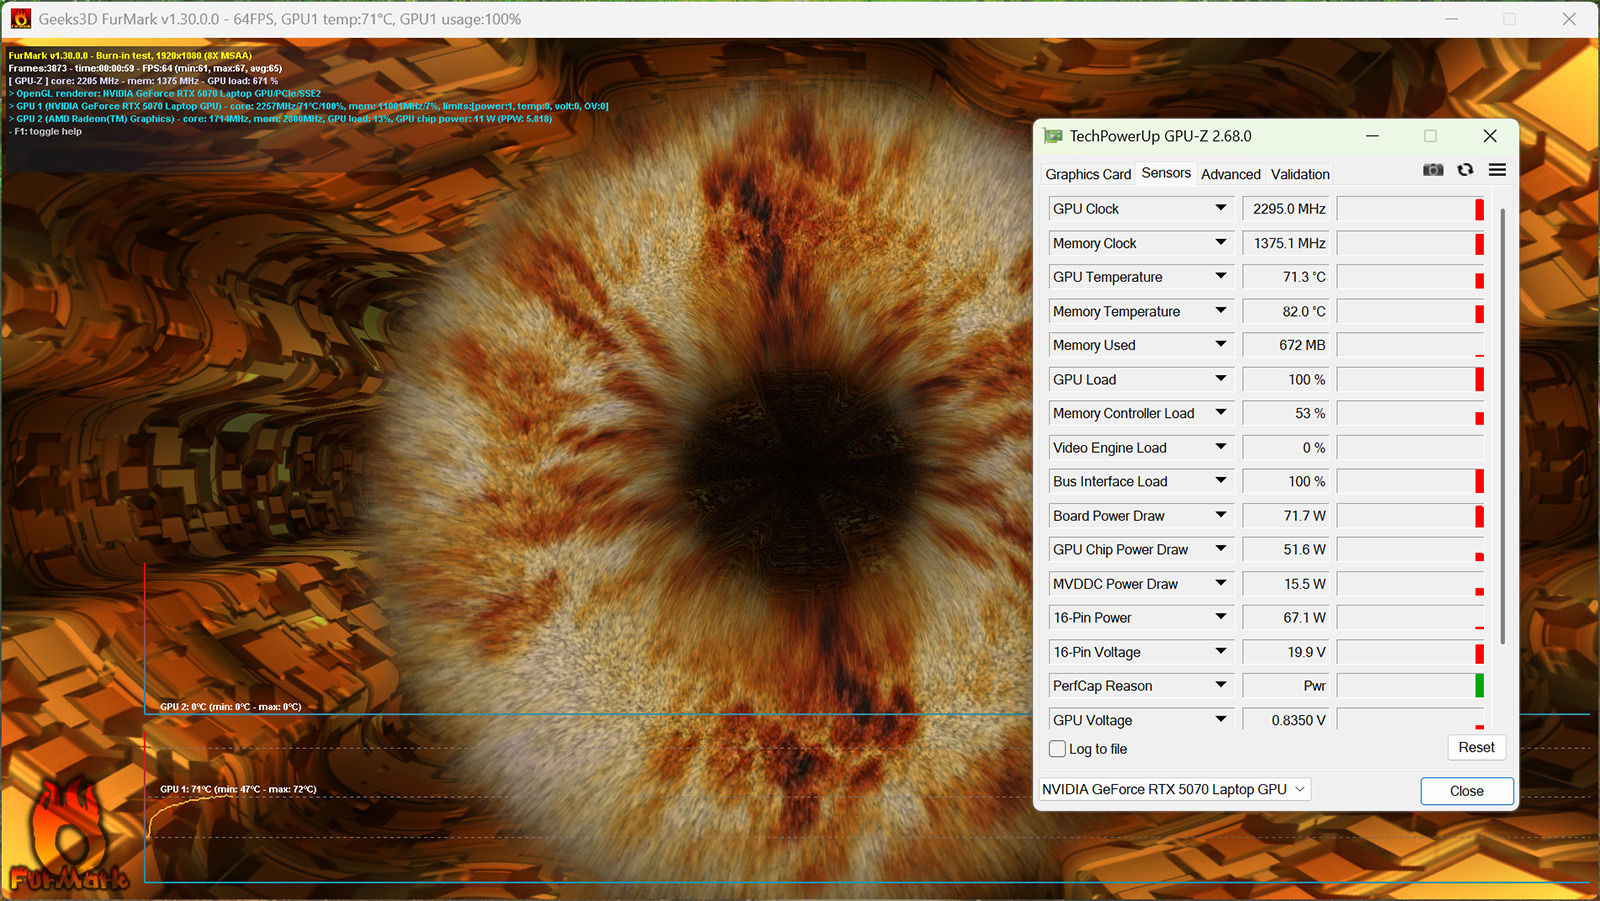Switch to the Graphics Card tab
The image size is (1600, 901).
pos(1088,174)
